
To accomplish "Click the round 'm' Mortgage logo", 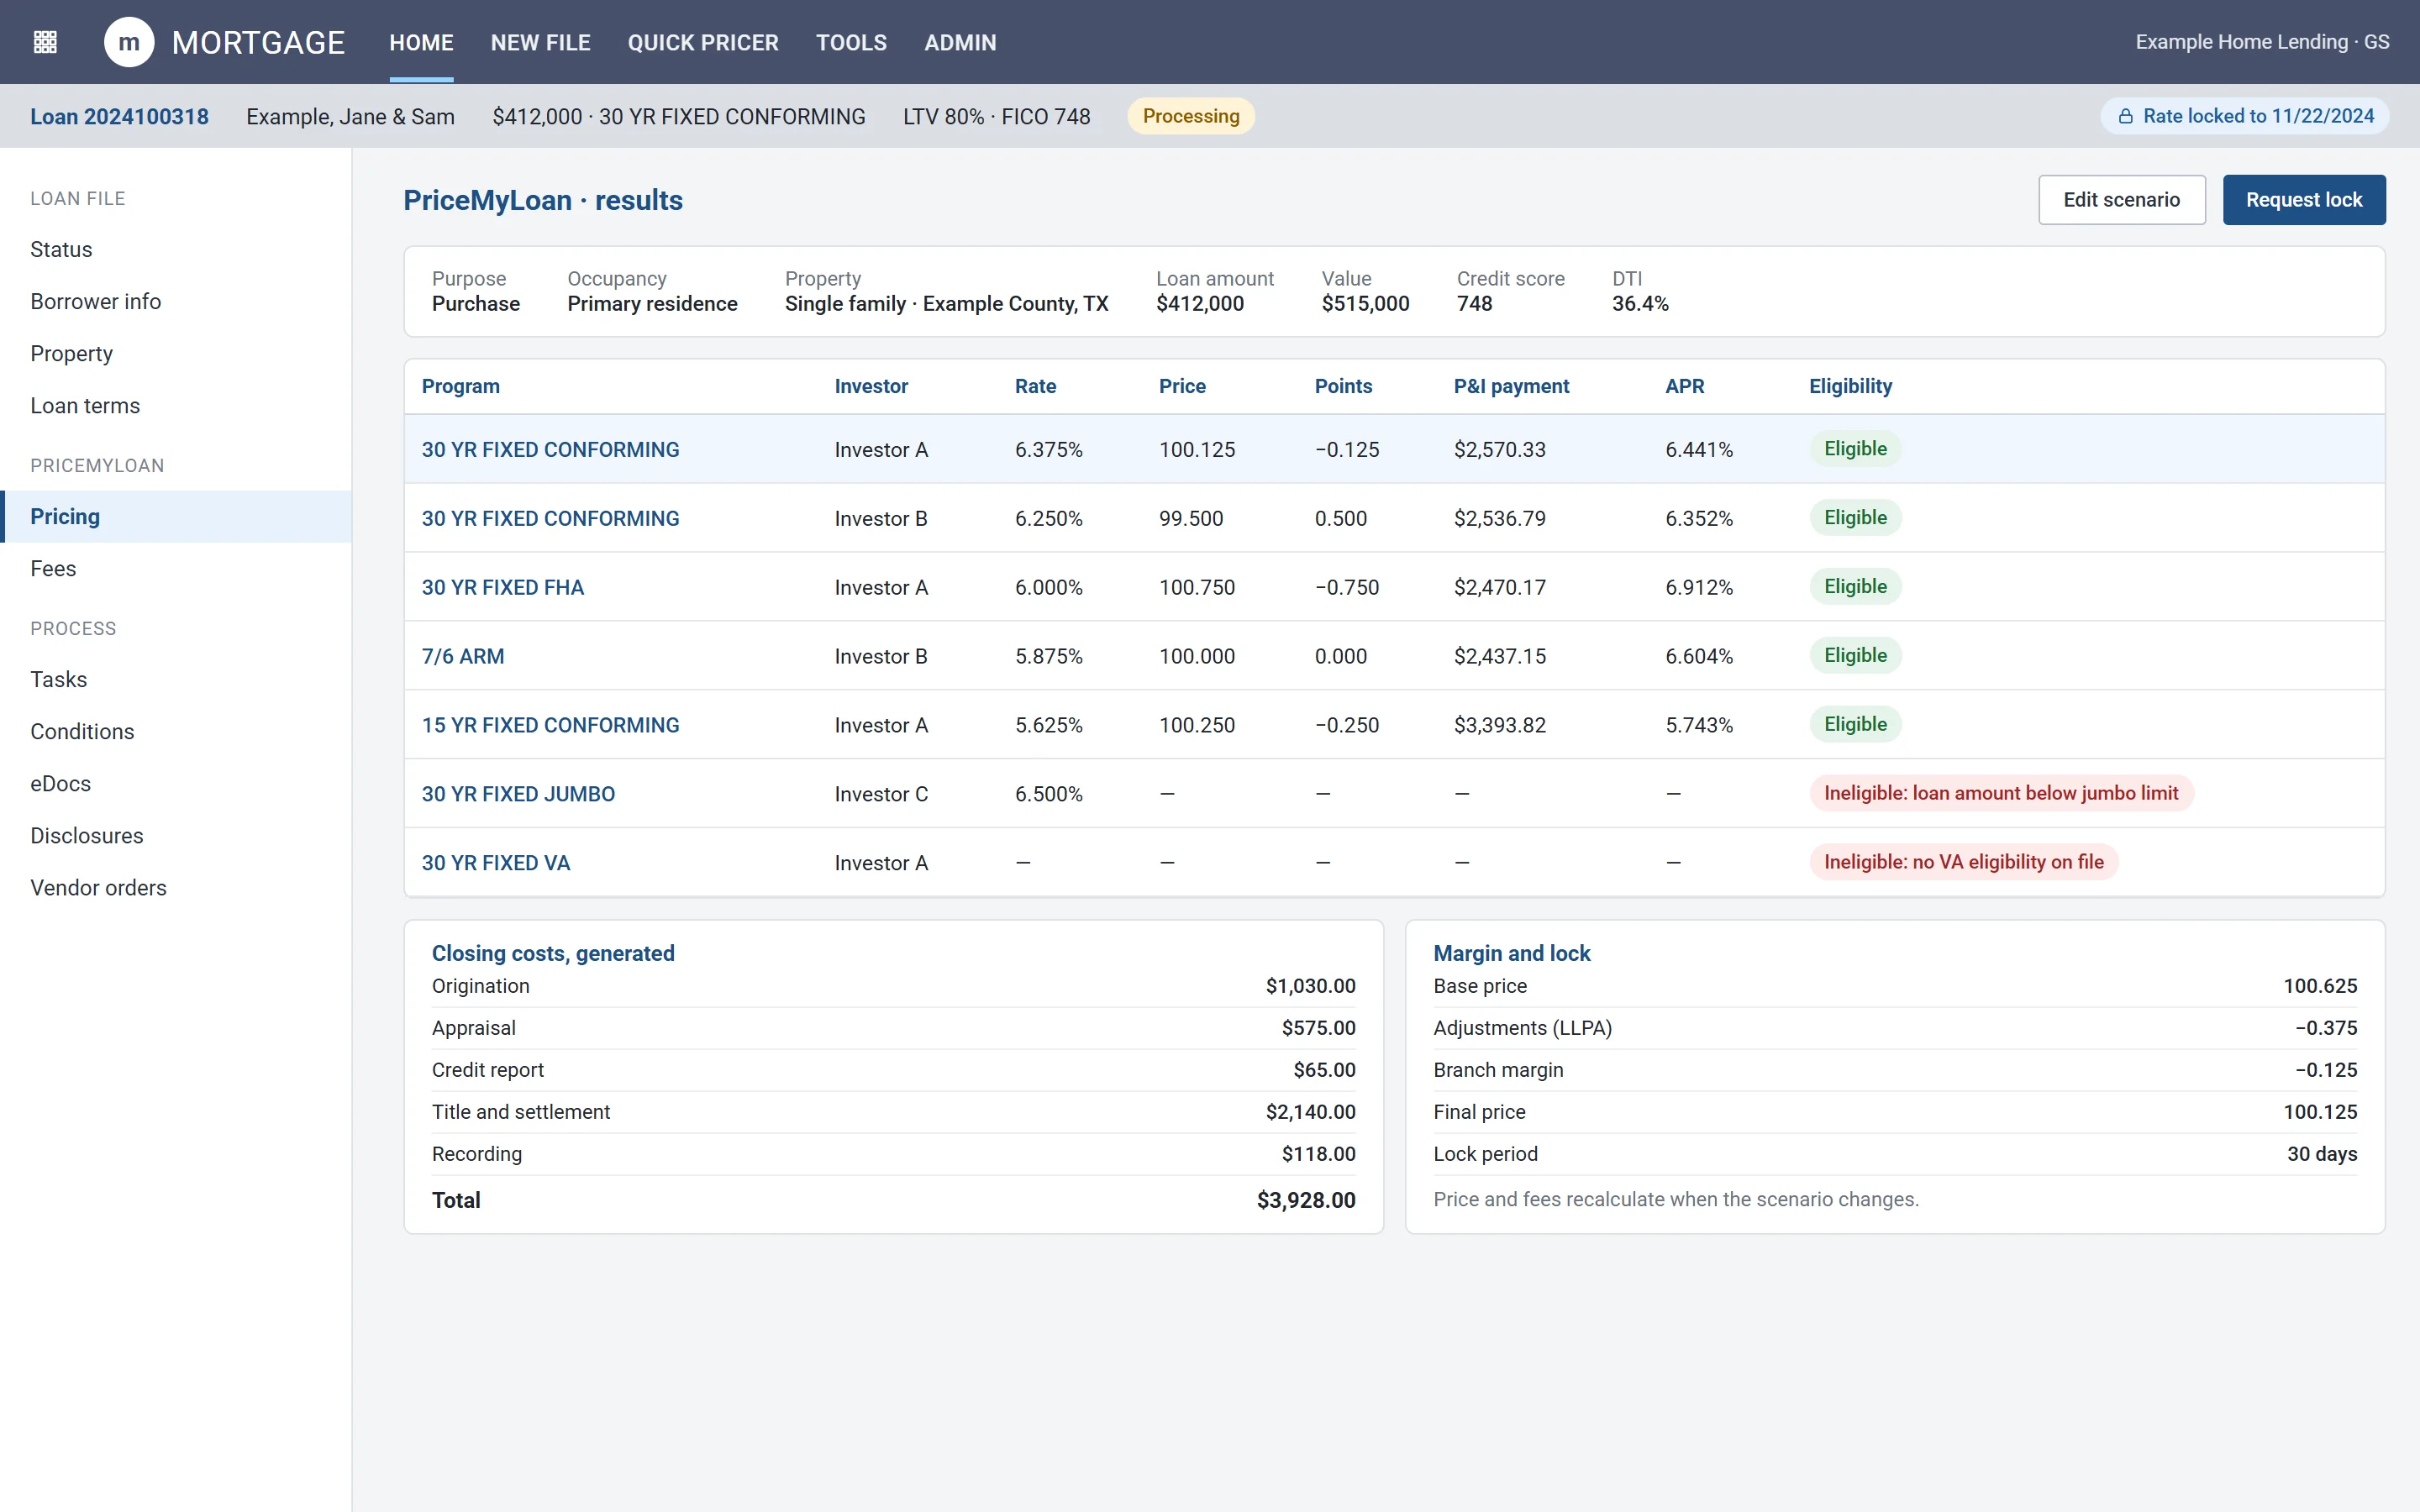I will coord(129,42).
